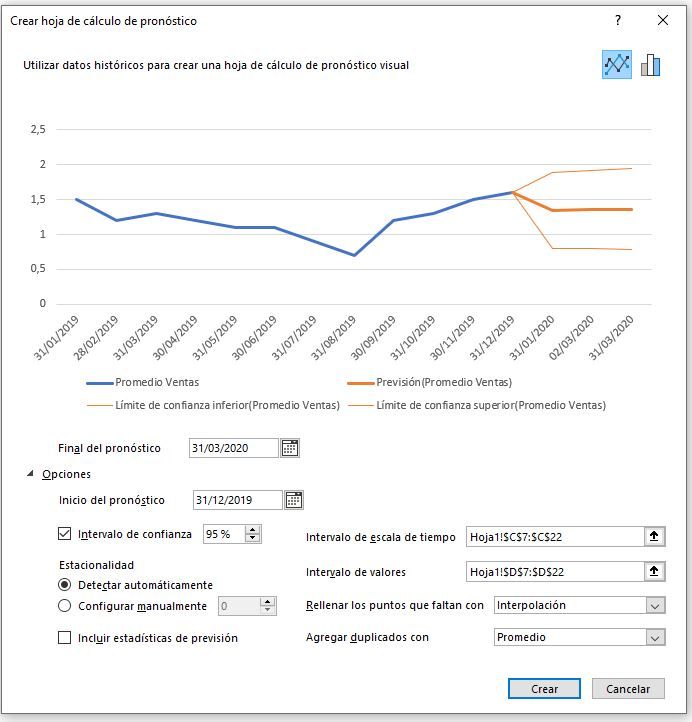Image resolution: width=692 pixels, height=722 pixels.
Task: Collapse range selector for Intervalo de valores
Action: tap(654, 571)
